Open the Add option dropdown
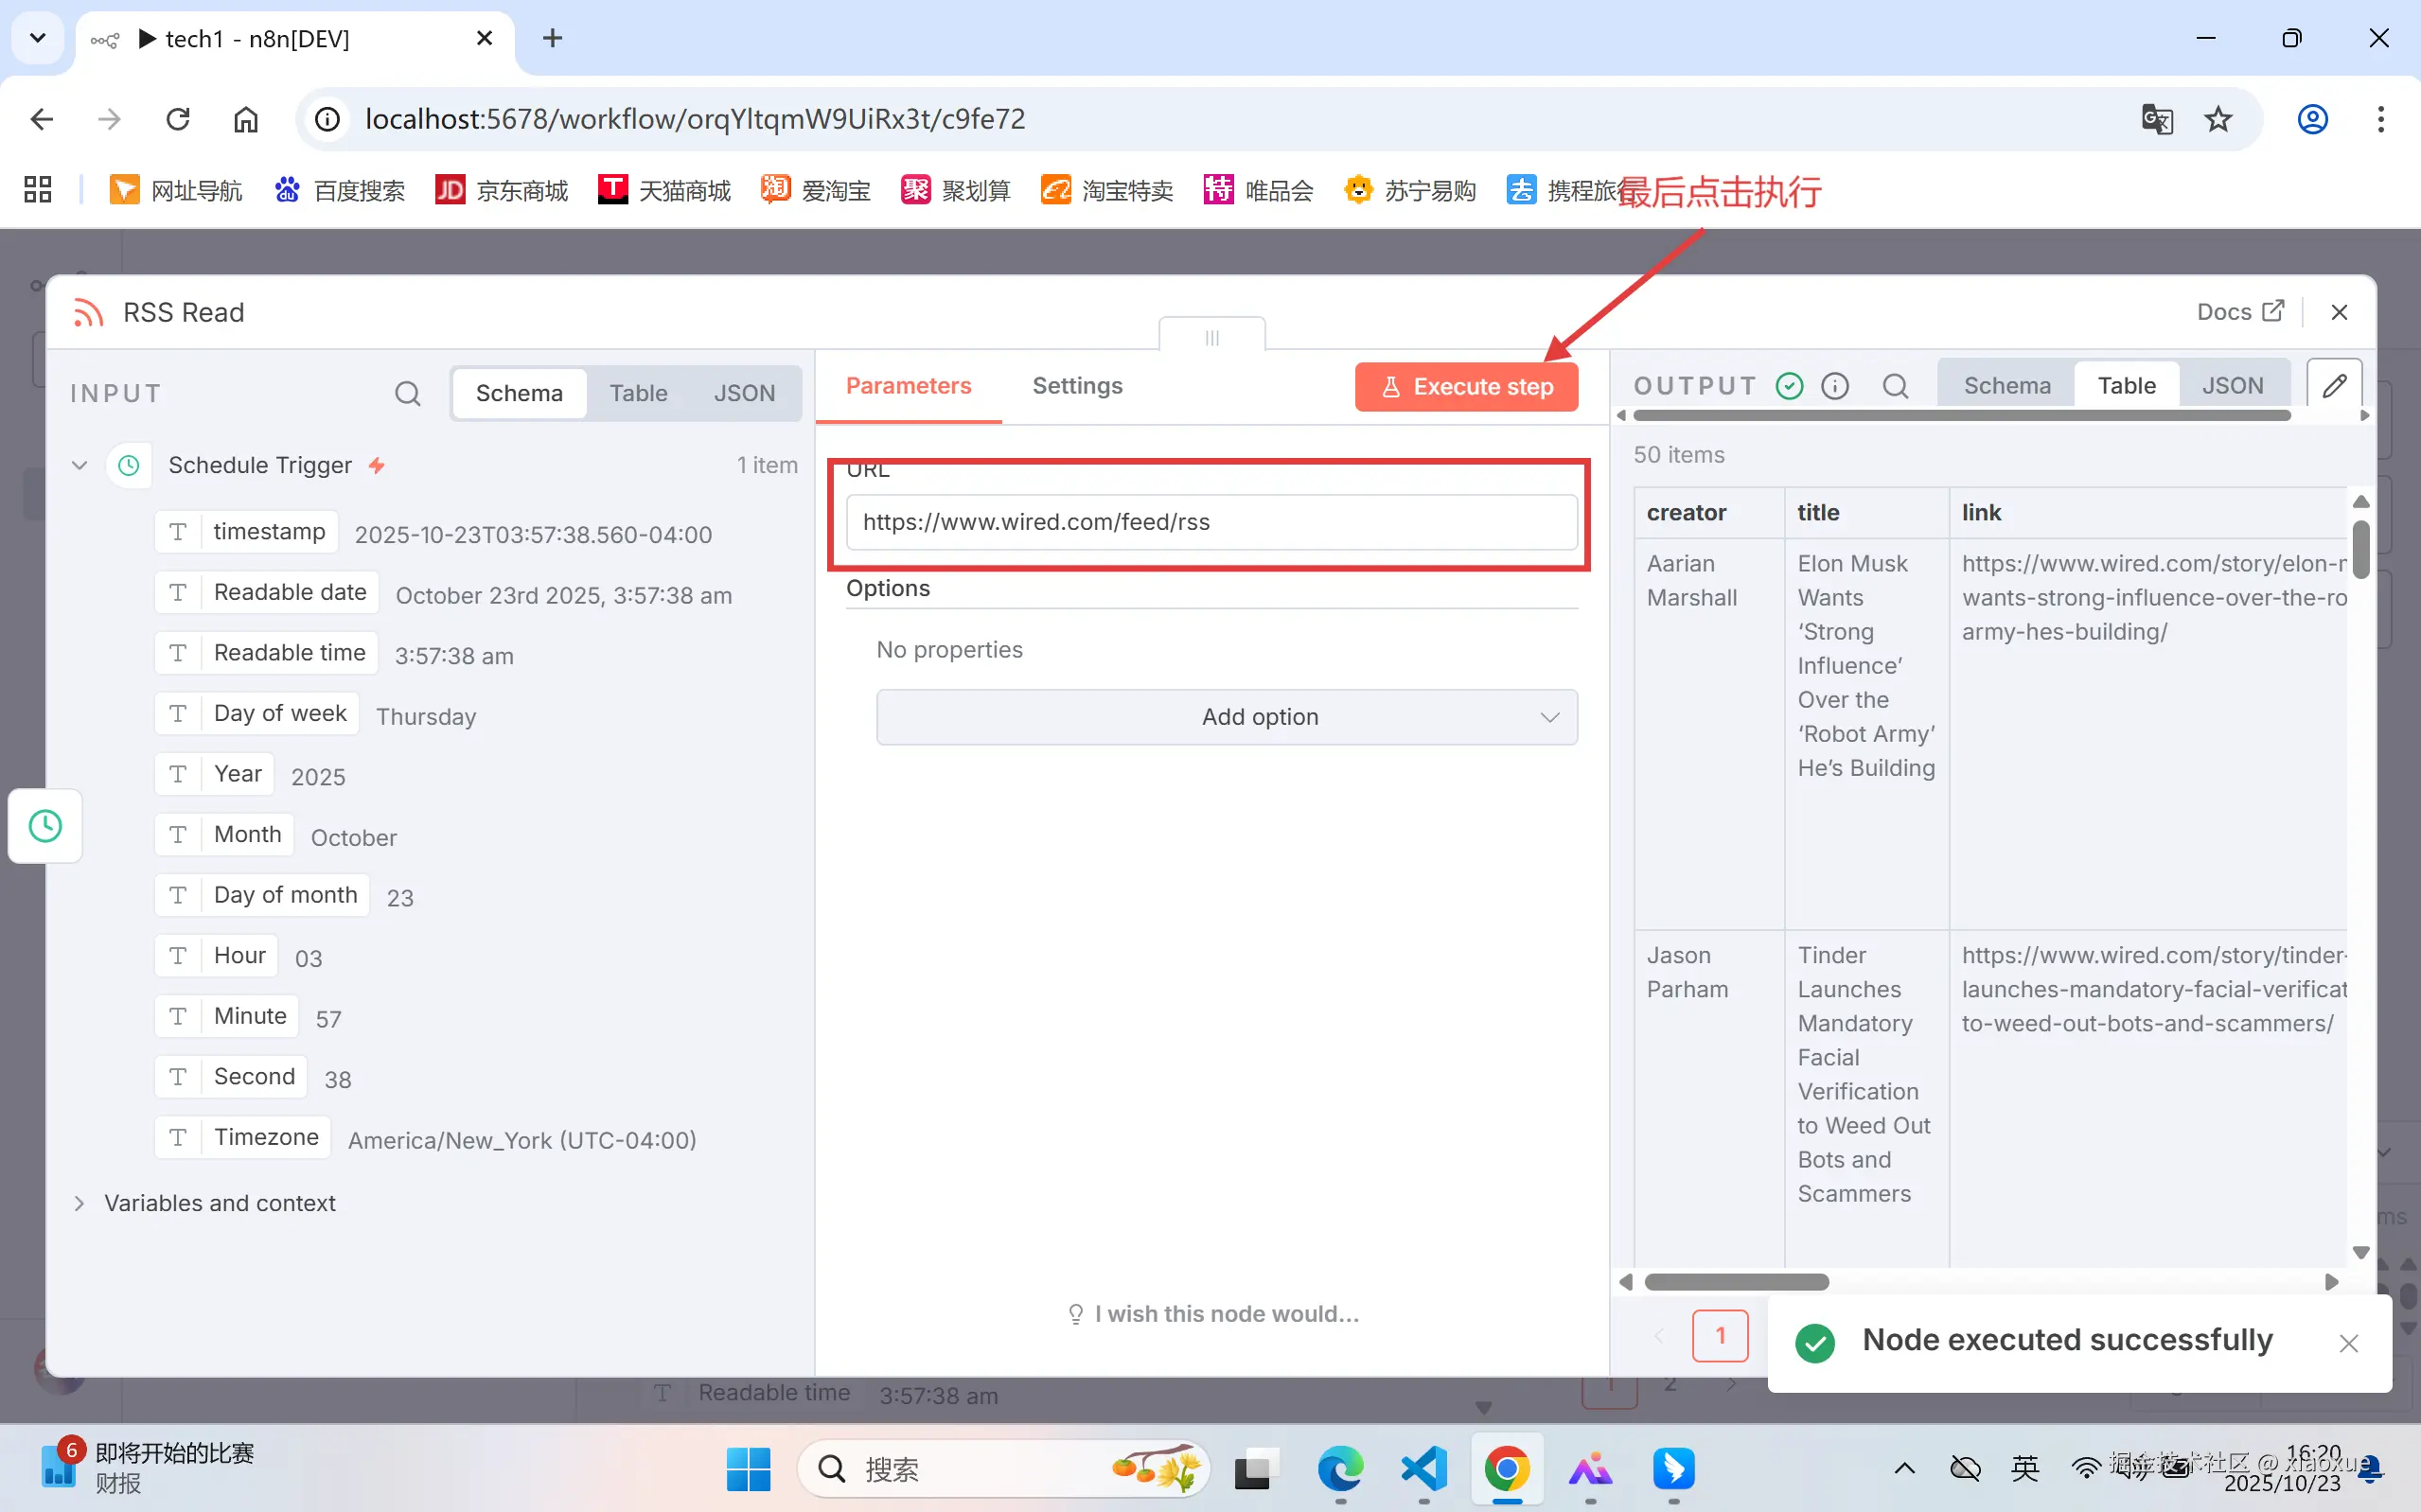Screen dimensions: 2421x1512 coord(1227,717)
